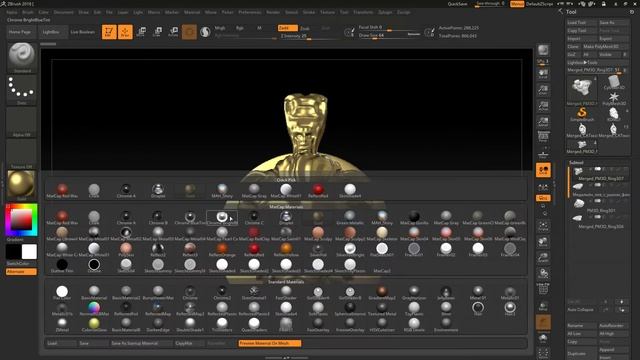Open the Standard brush picker thumbnail
The image size is (640, 360).
(22, 57)
